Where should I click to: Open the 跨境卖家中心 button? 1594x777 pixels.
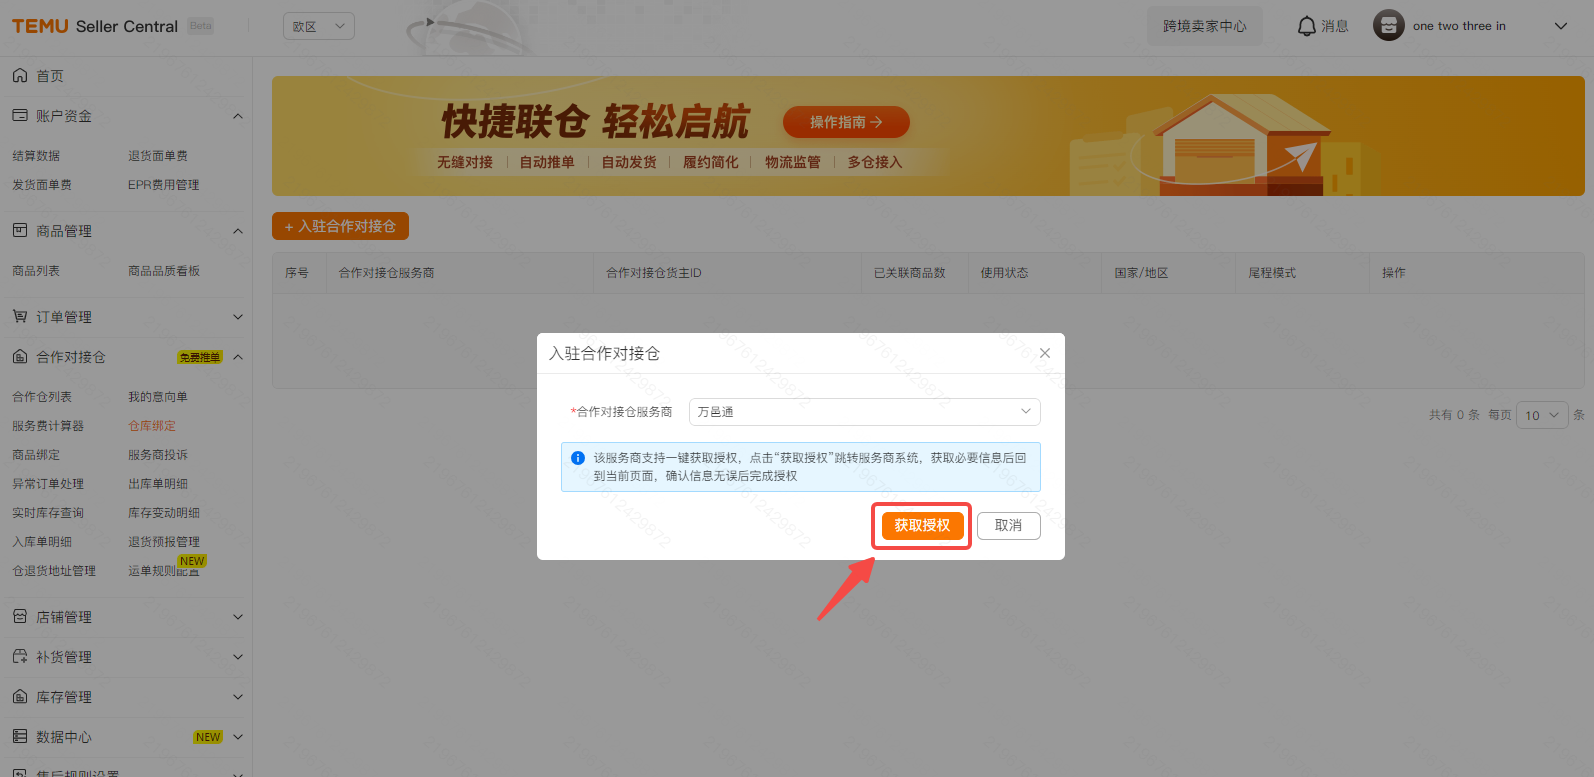(1204, 26)
